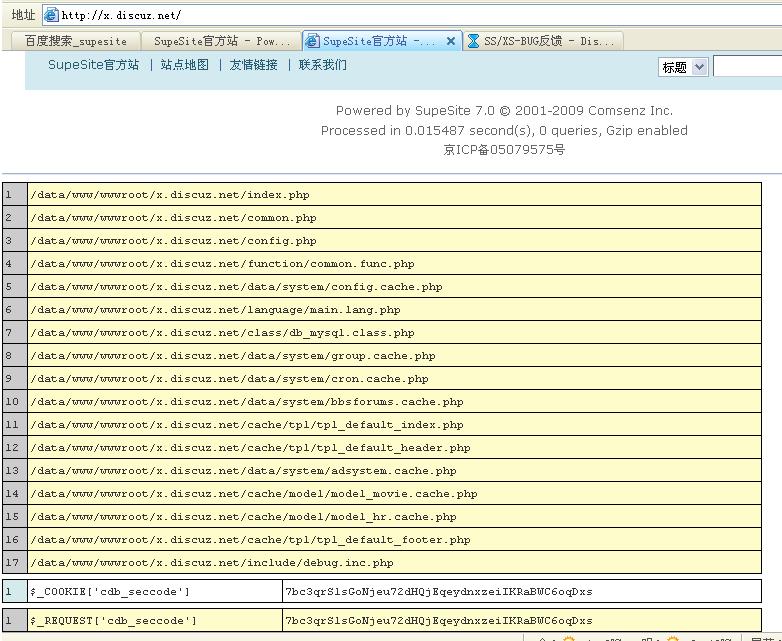Click IE icon on active SupeSite tab

pyautogui.click(x=312, y=41)
